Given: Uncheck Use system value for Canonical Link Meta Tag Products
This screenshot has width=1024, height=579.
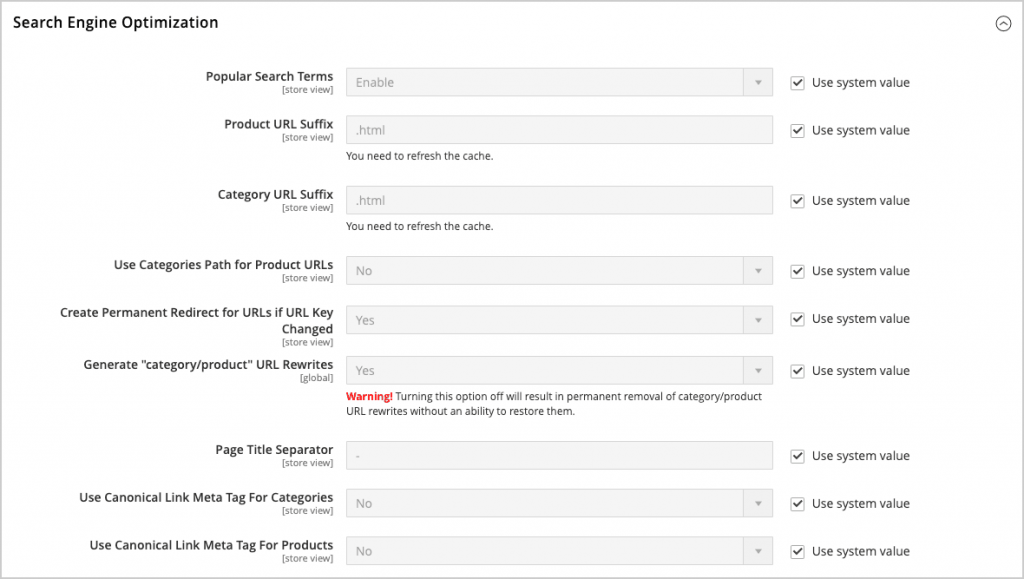Looking at the screenshot, I should tap(797, 551).
